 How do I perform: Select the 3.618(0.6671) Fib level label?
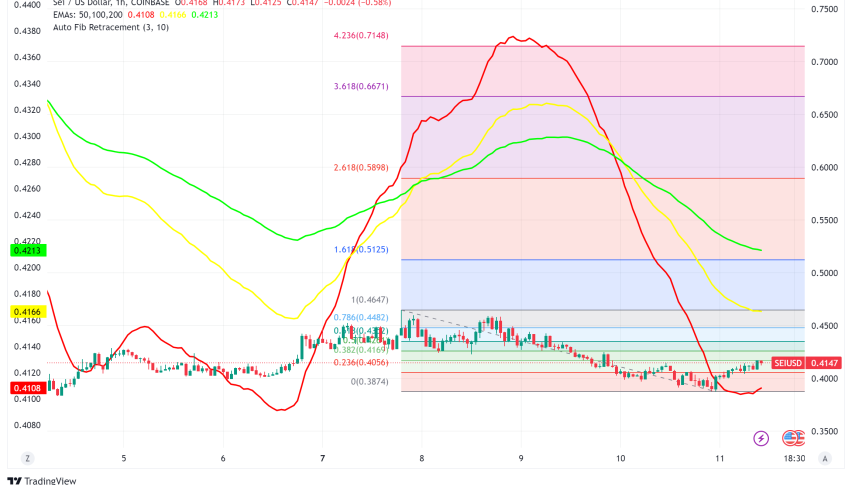coord(361,86)
